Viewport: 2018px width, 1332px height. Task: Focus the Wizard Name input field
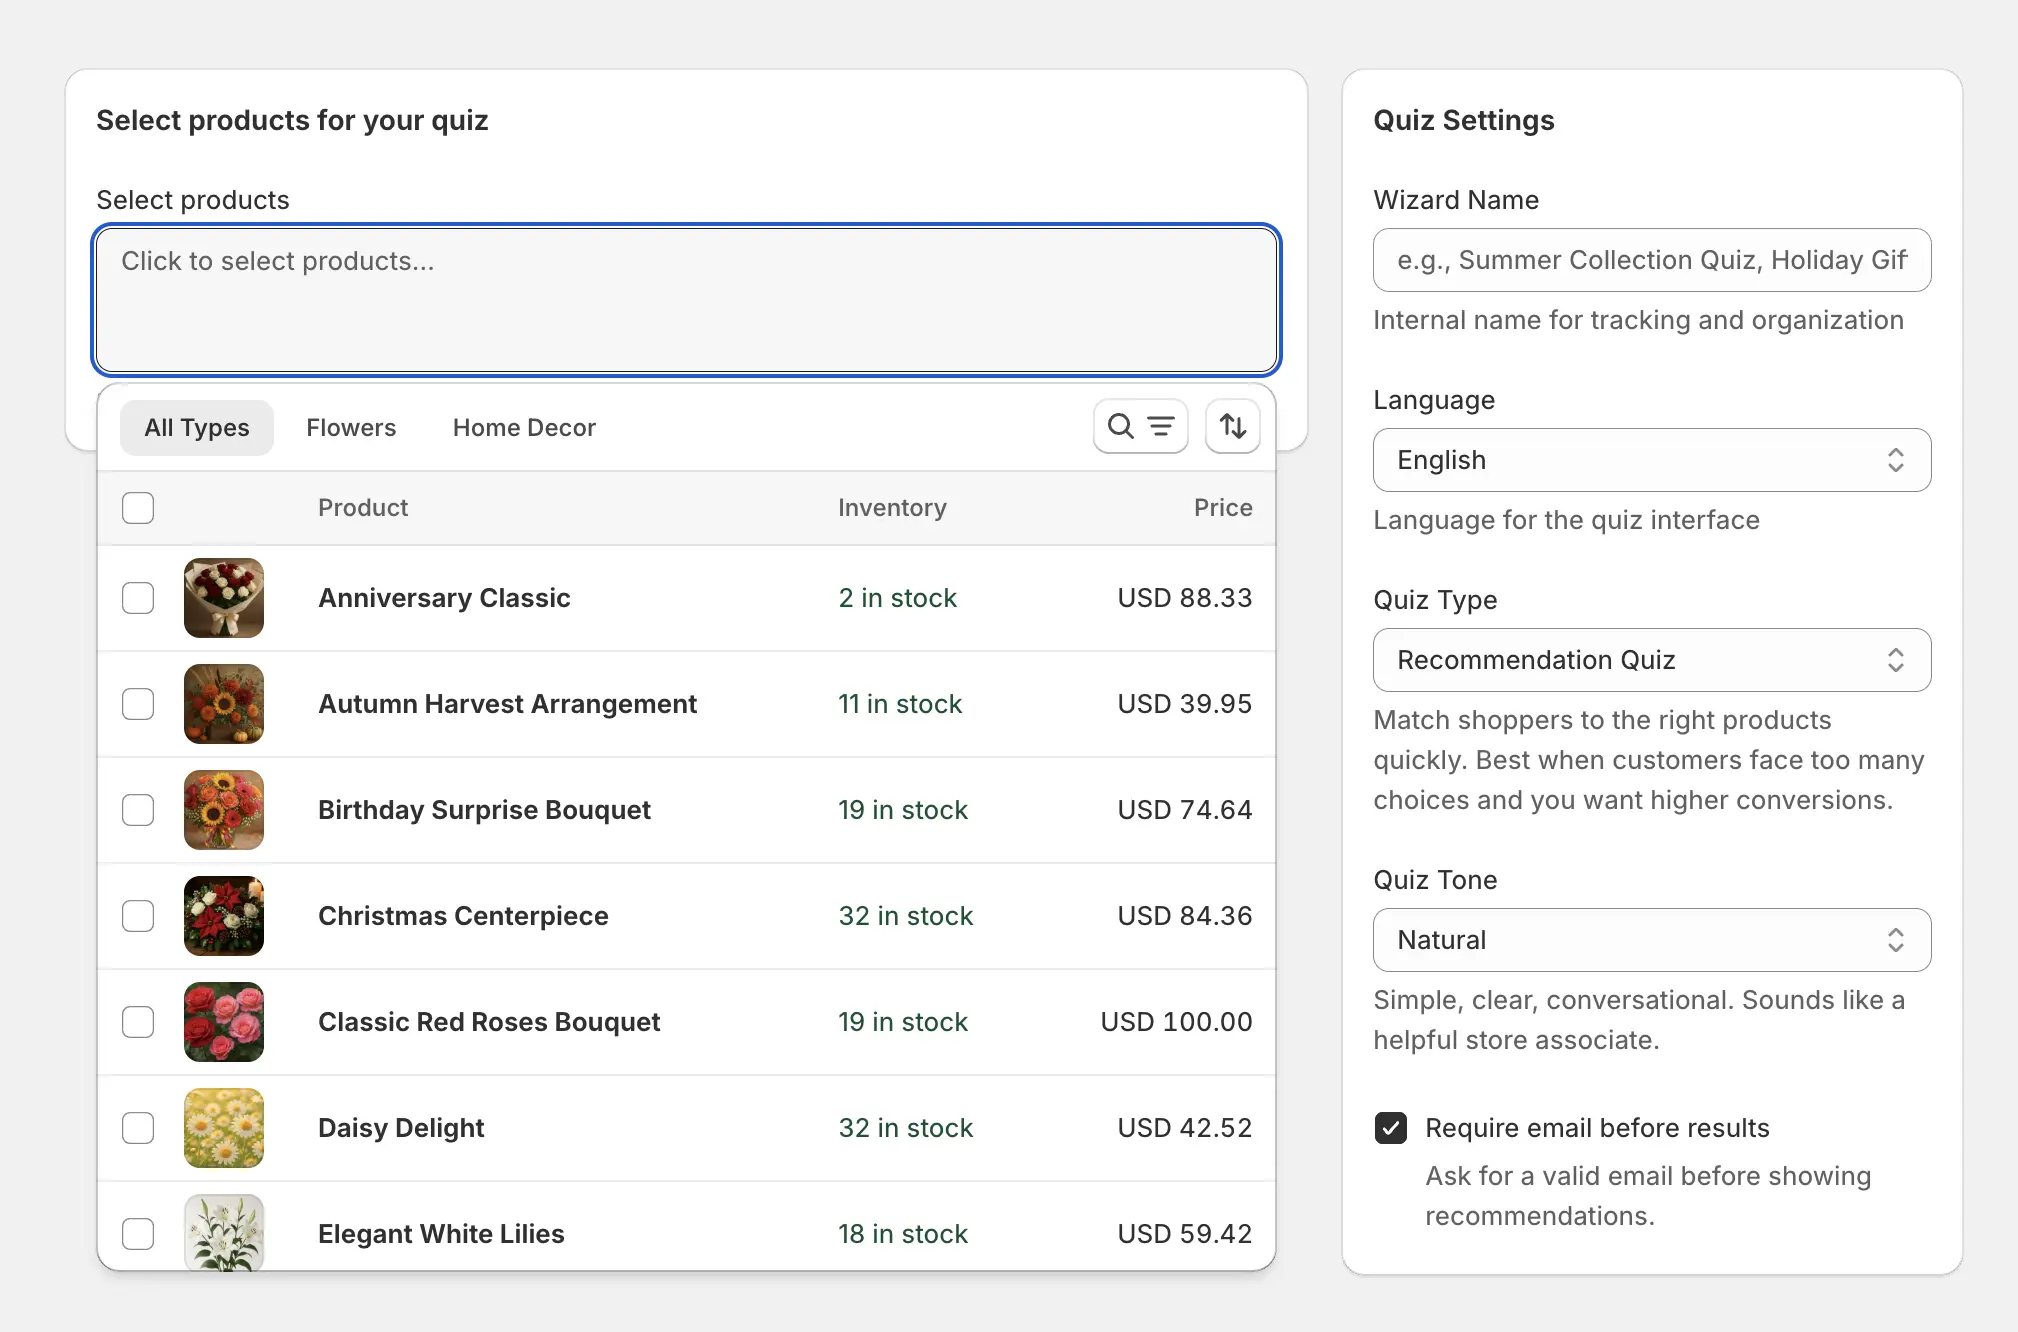(x=1651, y=260)
